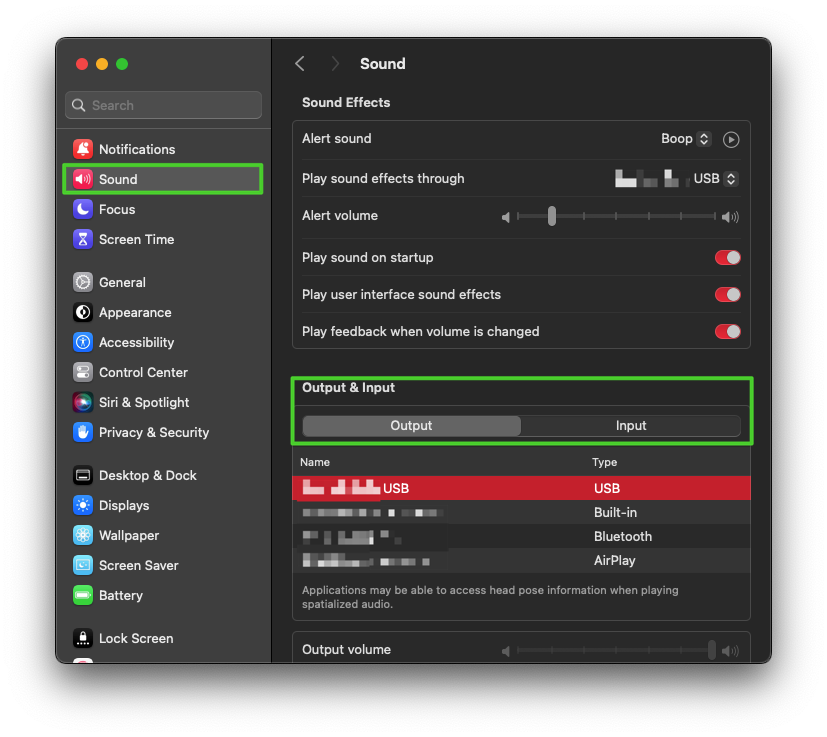Viewport: 827px width, 737px height.
Task: Go back using the left chevron
Action: pyautogui.click(x=299, y=64)
